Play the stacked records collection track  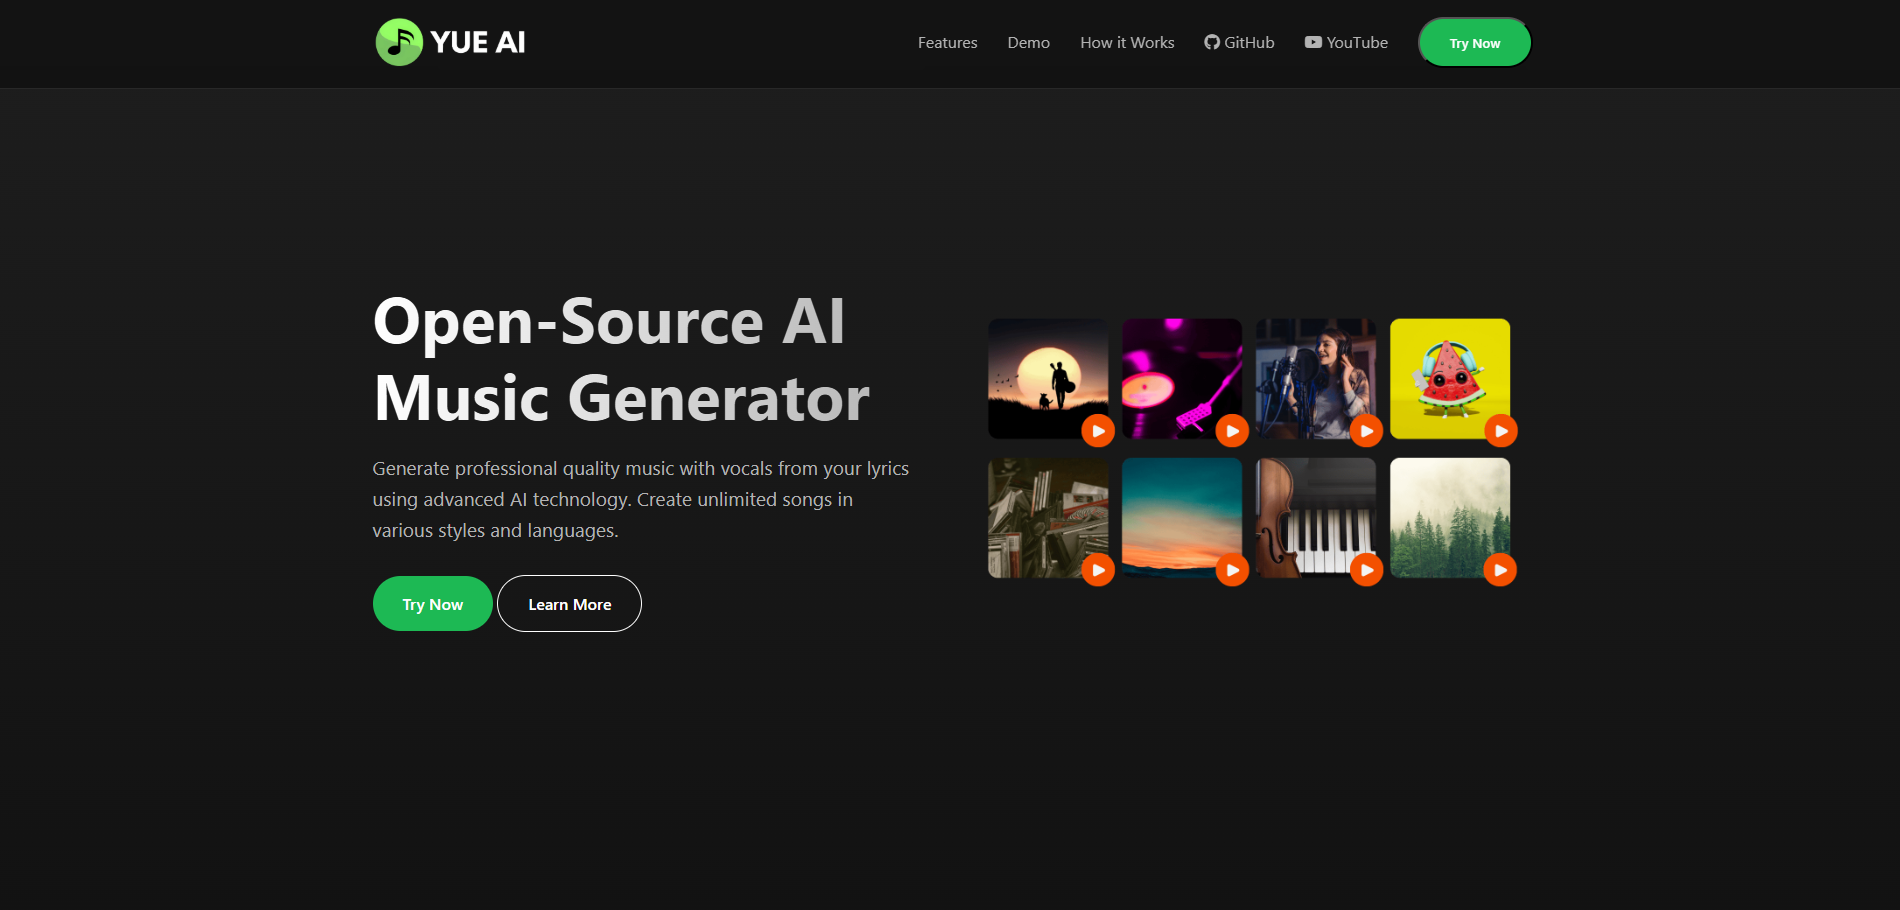1098,570
